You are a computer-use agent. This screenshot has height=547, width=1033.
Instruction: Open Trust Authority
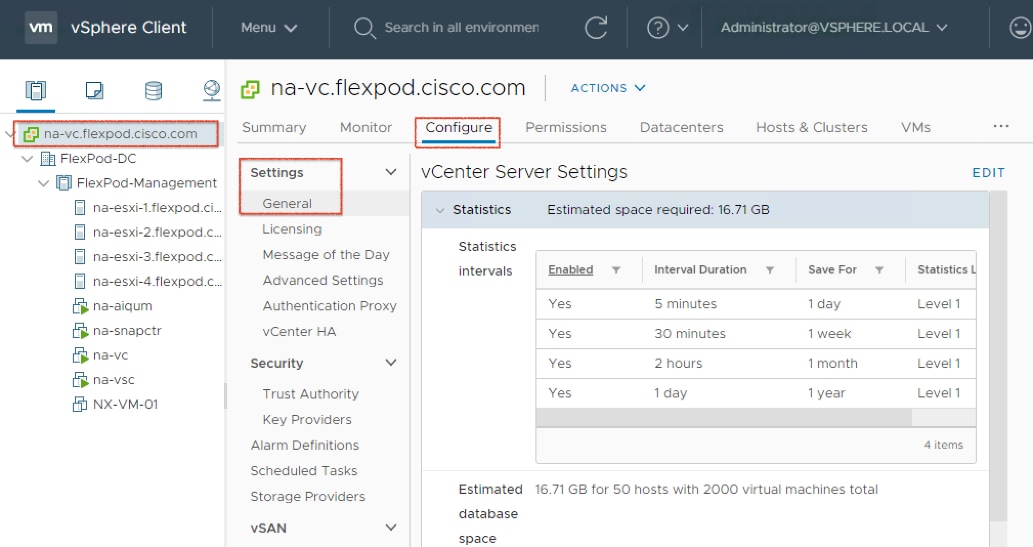click(310, 394)
